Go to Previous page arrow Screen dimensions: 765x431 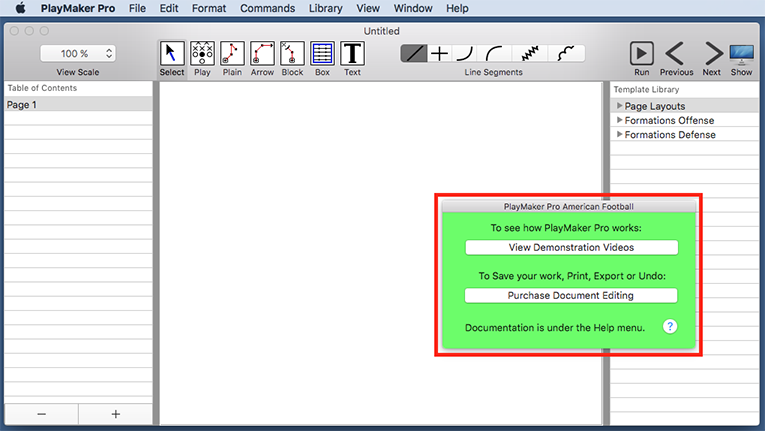point(676,53)
